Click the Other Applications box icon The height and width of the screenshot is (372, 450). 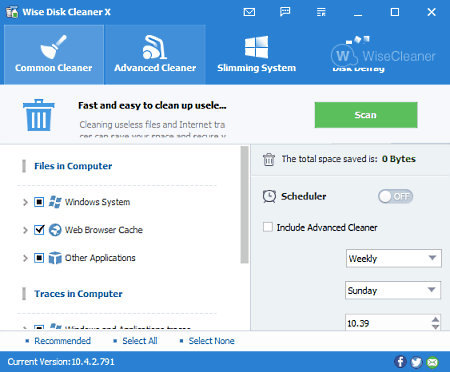coord(55,258)
